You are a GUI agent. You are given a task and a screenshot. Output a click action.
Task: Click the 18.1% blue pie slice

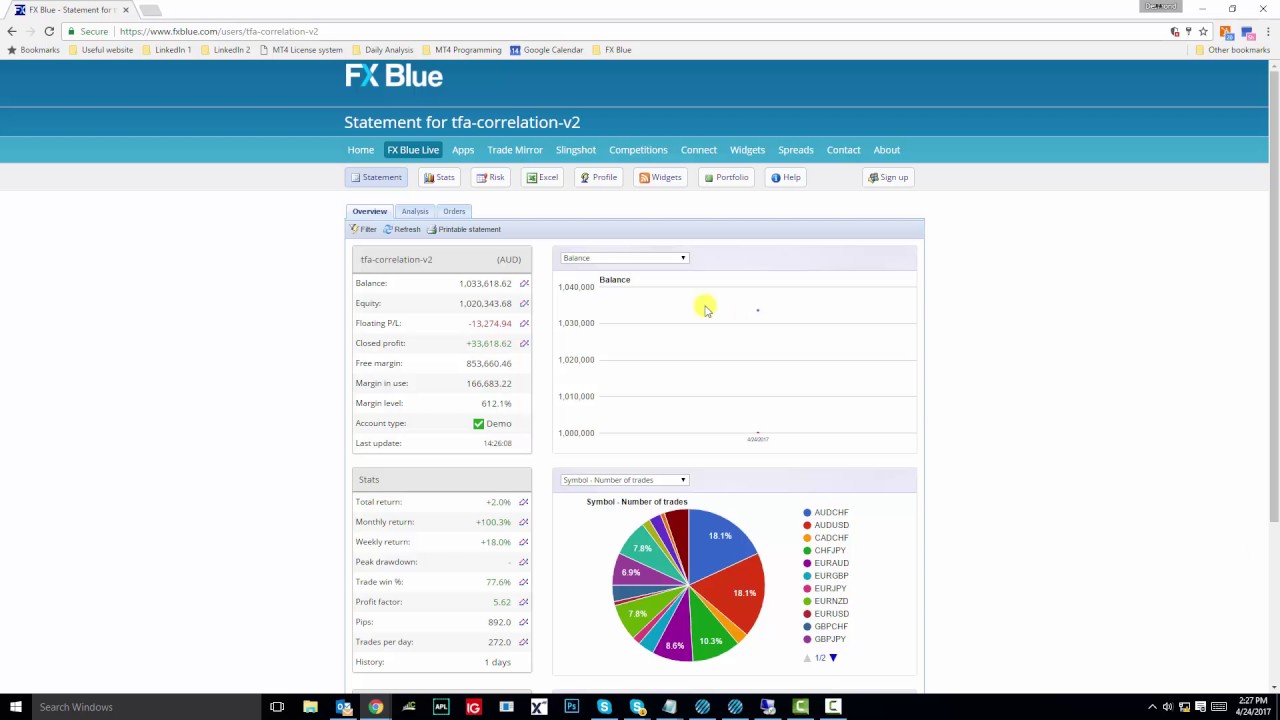pos(722,542)
